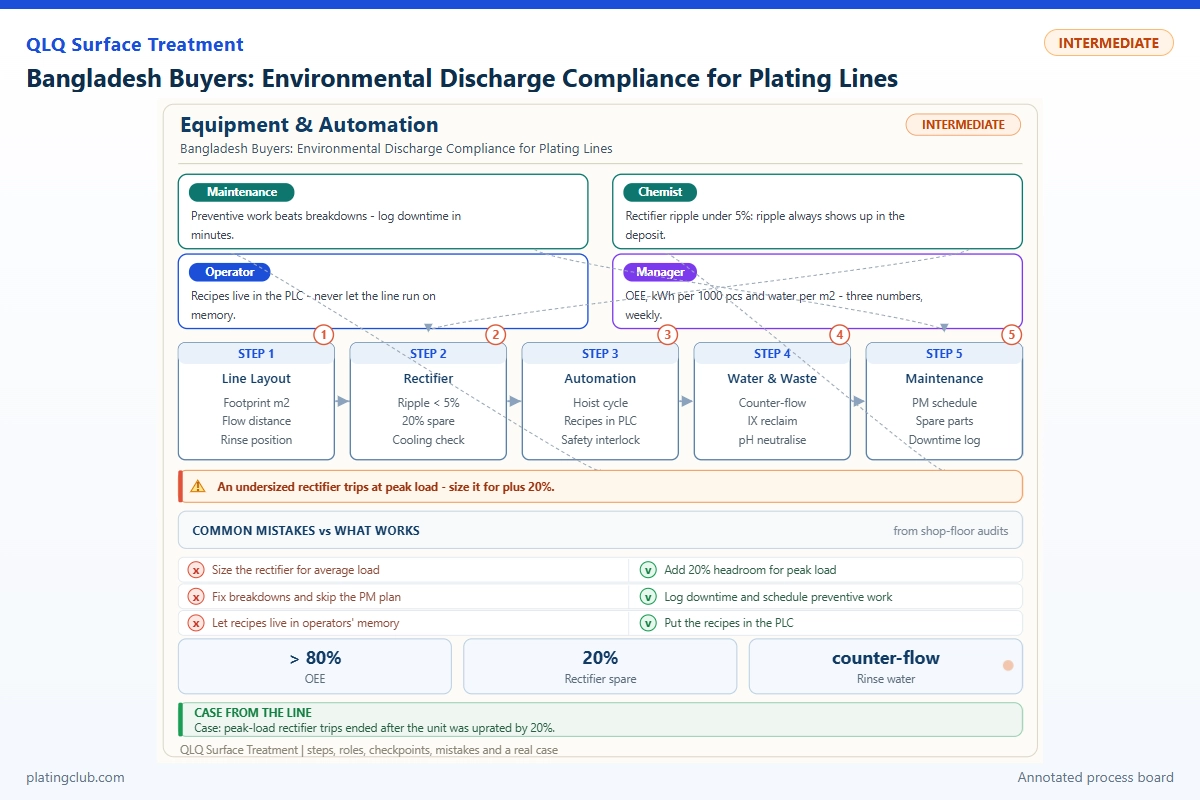Click the 'Flow distance' line

(x=256, y=421)
